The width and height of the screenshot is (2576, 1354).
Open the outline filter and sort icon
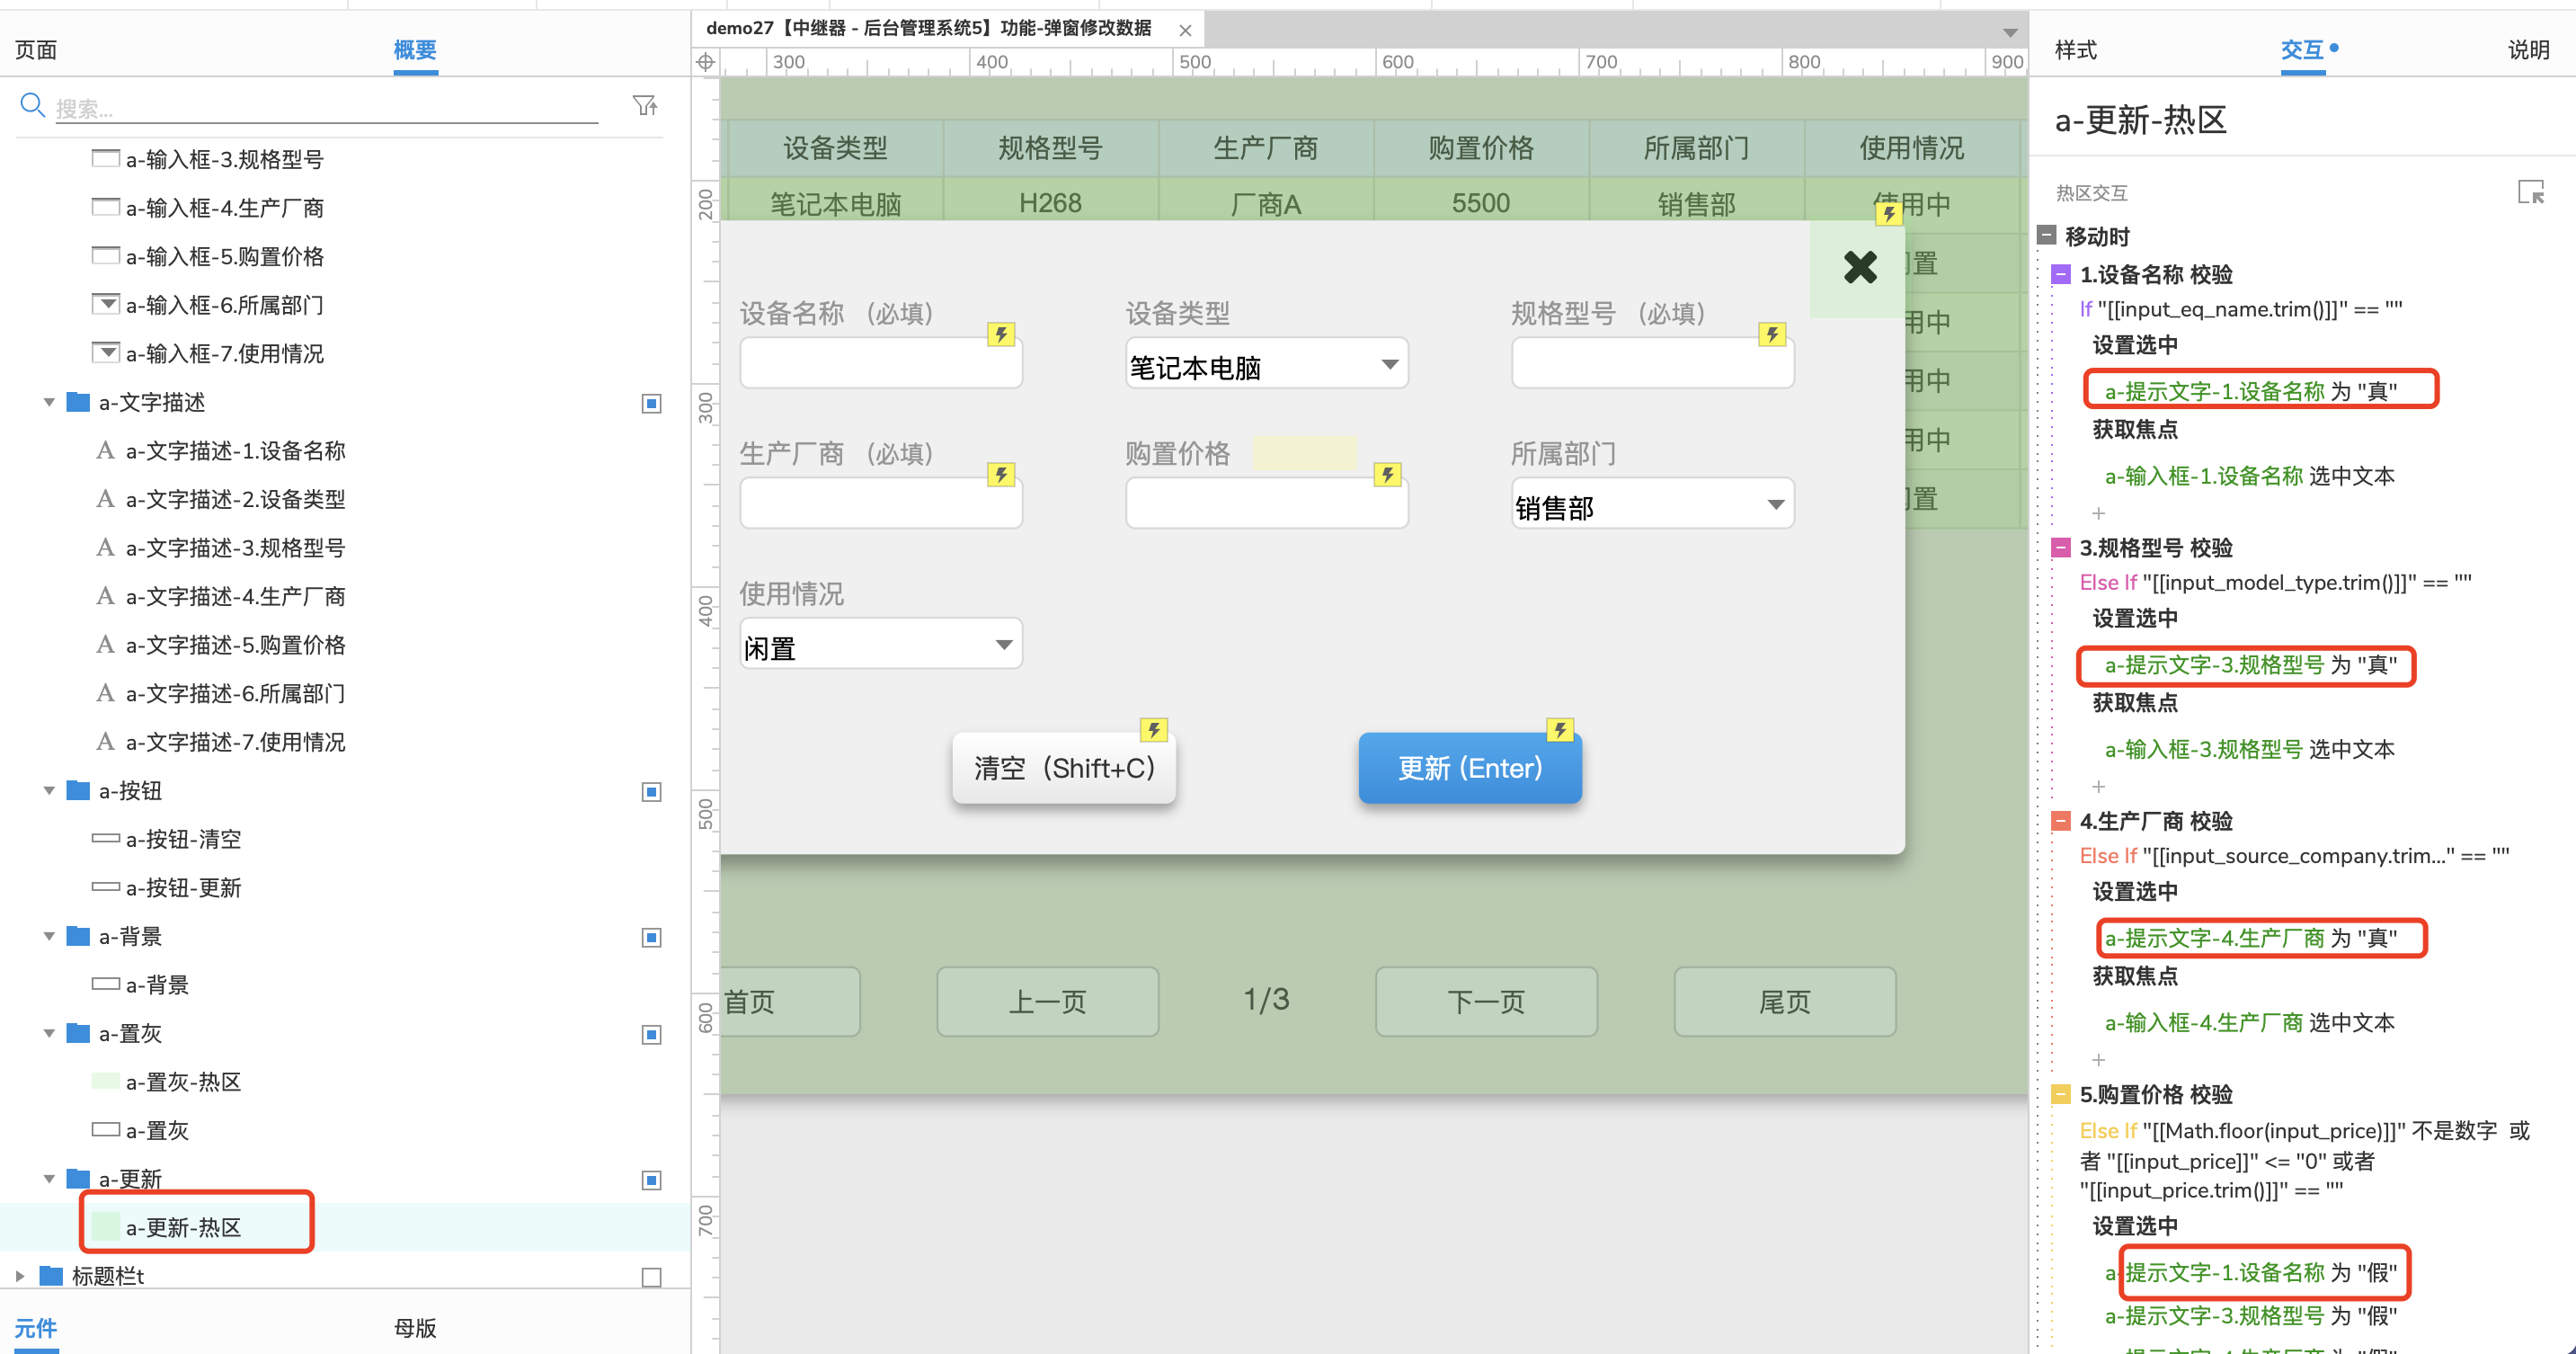coord(645,105)
